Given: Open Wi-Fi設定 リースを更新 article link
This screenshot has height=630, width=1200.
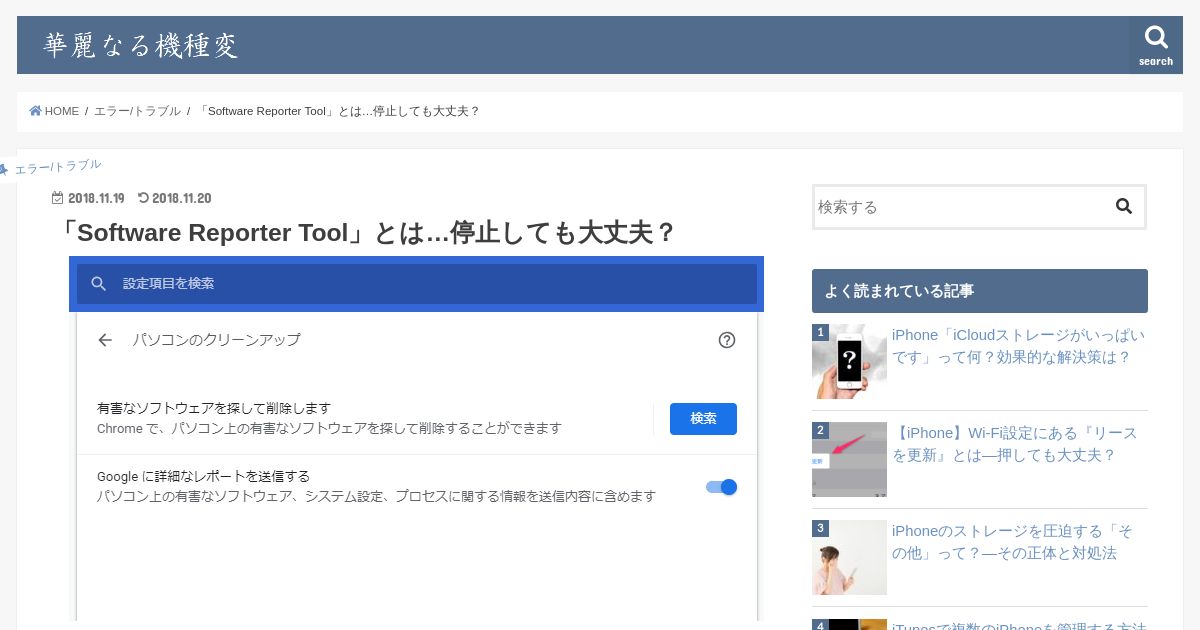Looking at the screenshot, I should (1014, 444).
